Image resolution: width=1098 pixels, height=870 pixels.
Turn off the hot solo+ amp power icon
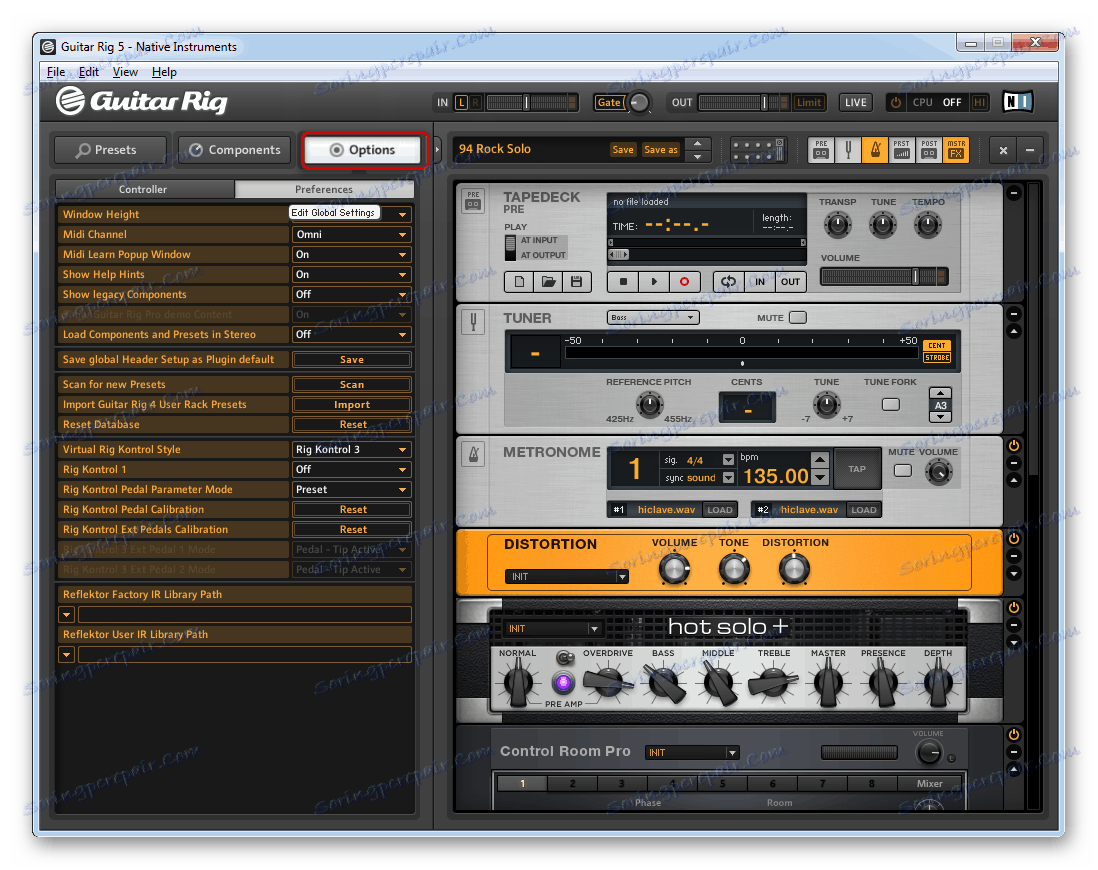tap(1013, 607)
